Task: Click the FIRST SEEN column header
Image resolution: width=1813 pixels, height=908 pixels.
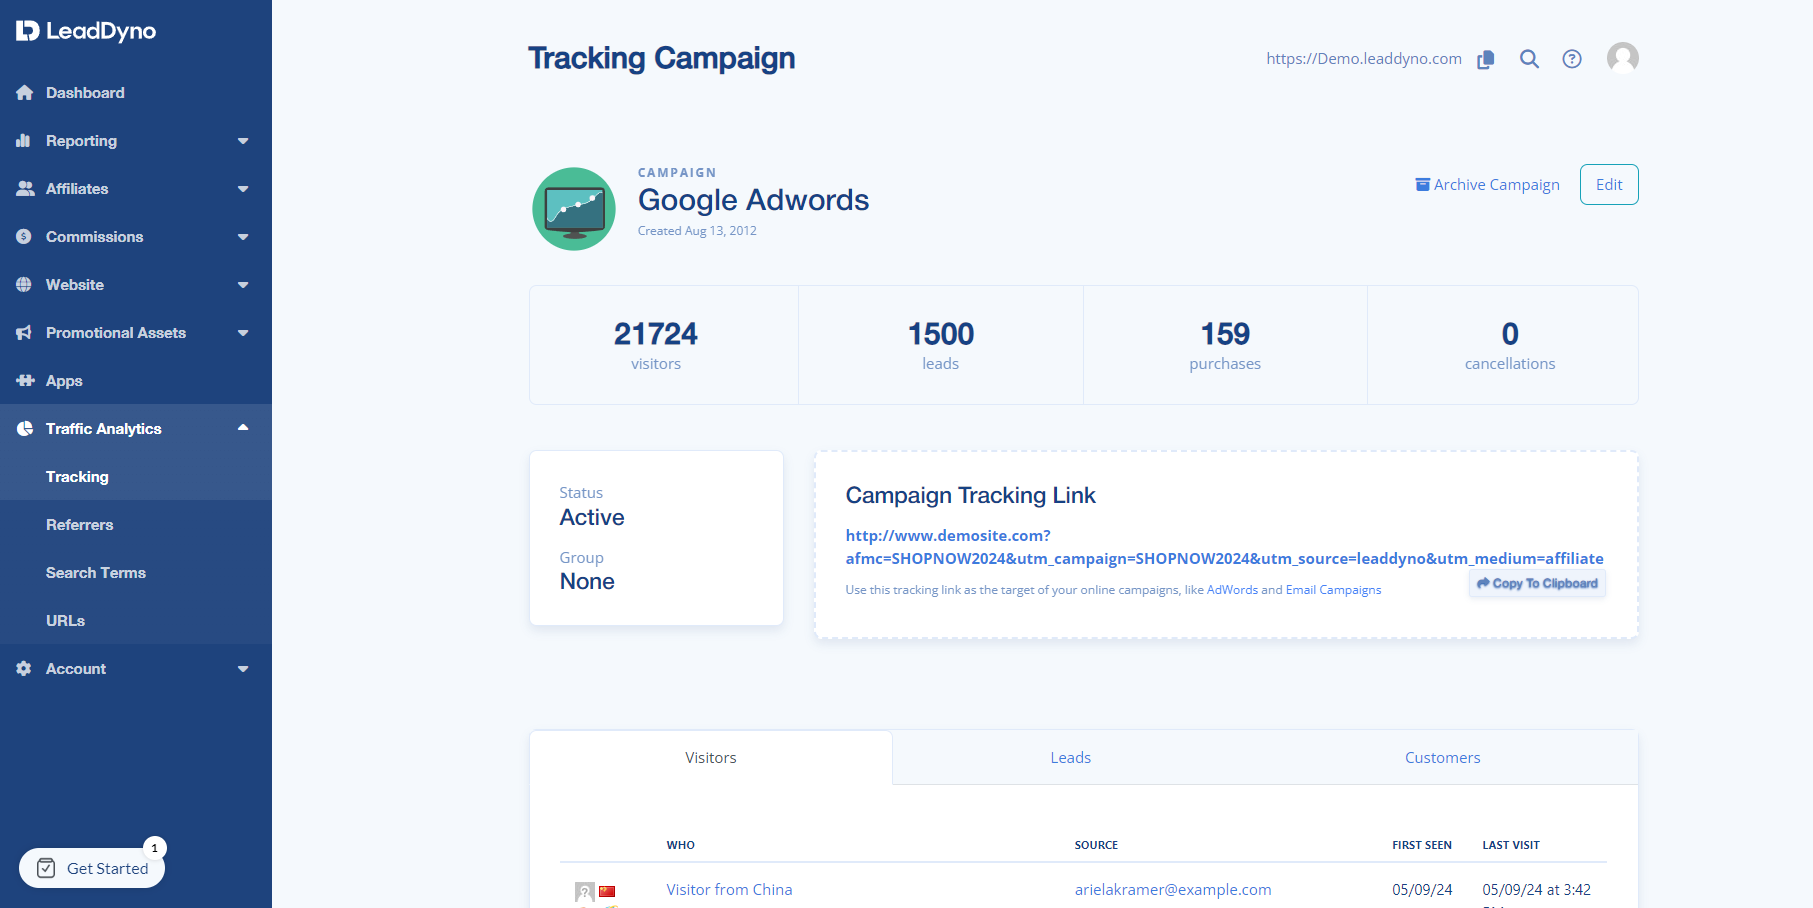Action: coord(1422,845)
